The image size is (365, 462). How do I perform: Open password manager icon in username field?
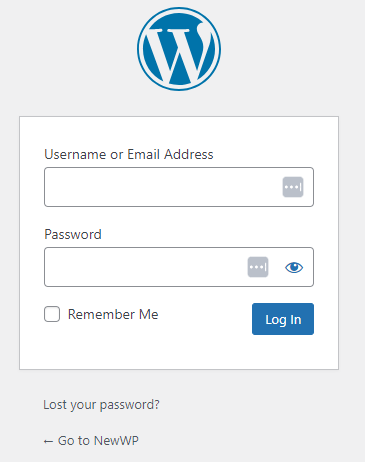click(x=293, y=187)
